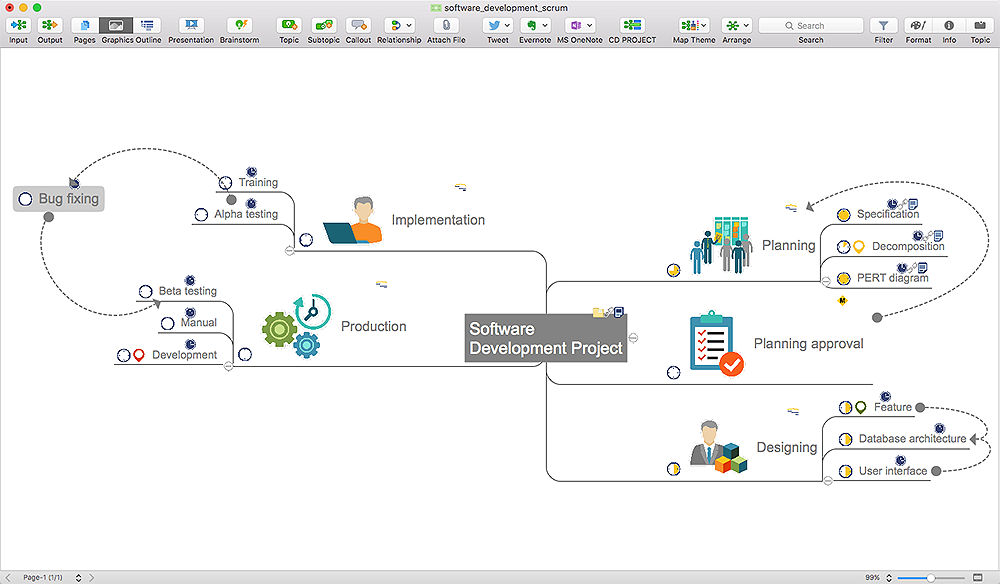This screenshot has width=1000, height=584.
Task: Click the Planning approval clipboard image
Action: 716,344
